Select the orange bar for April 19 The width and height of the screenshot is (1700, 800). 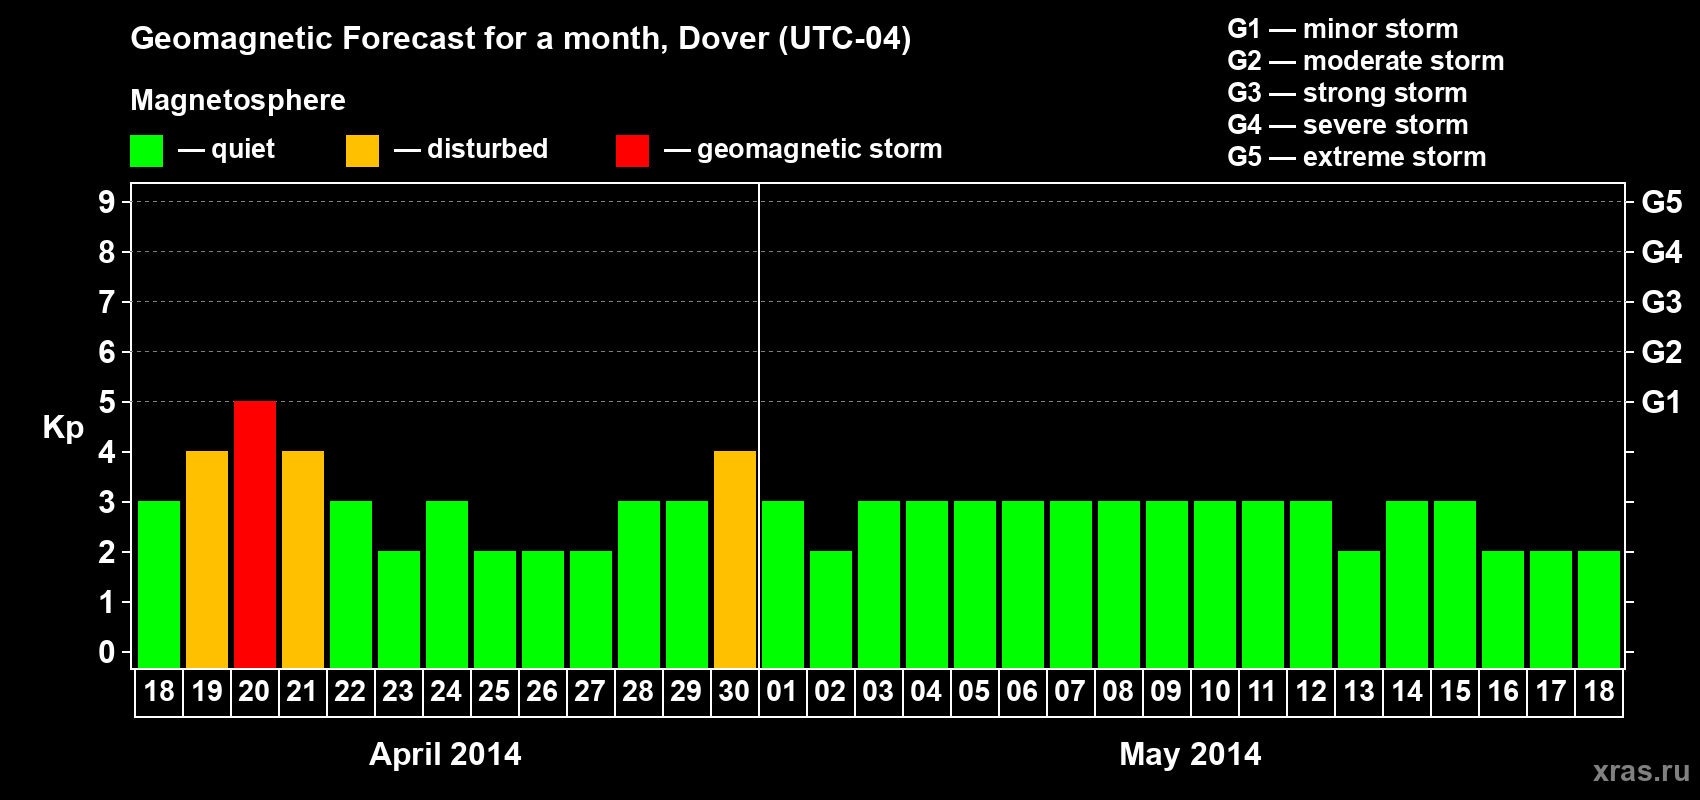click(x=207, y=559)
